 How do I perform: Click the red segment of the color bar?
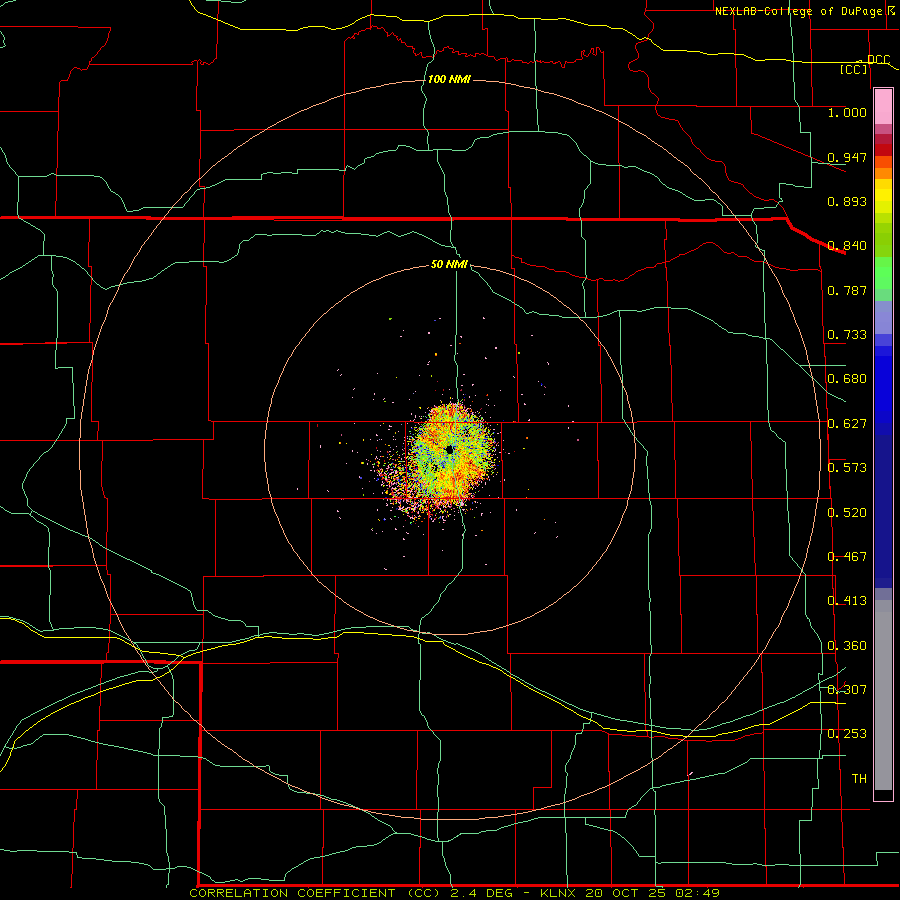883,150
